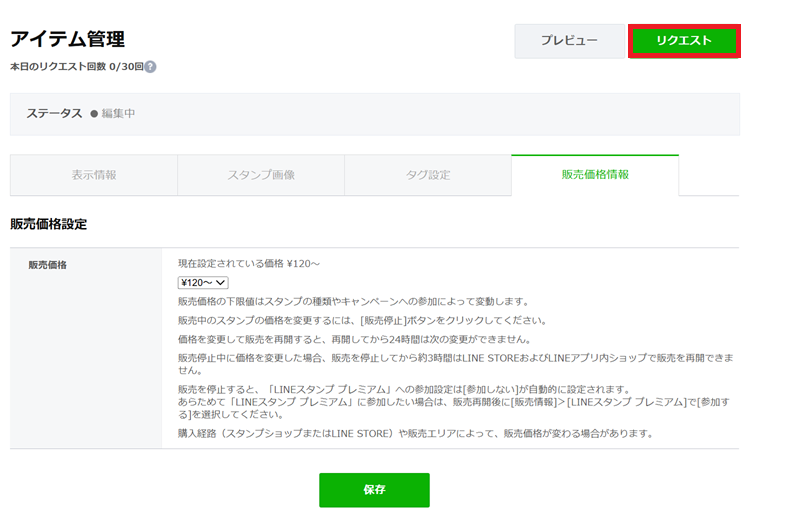
Task: Click the 販売価格設定 section heading
Action: click(48, 224)
